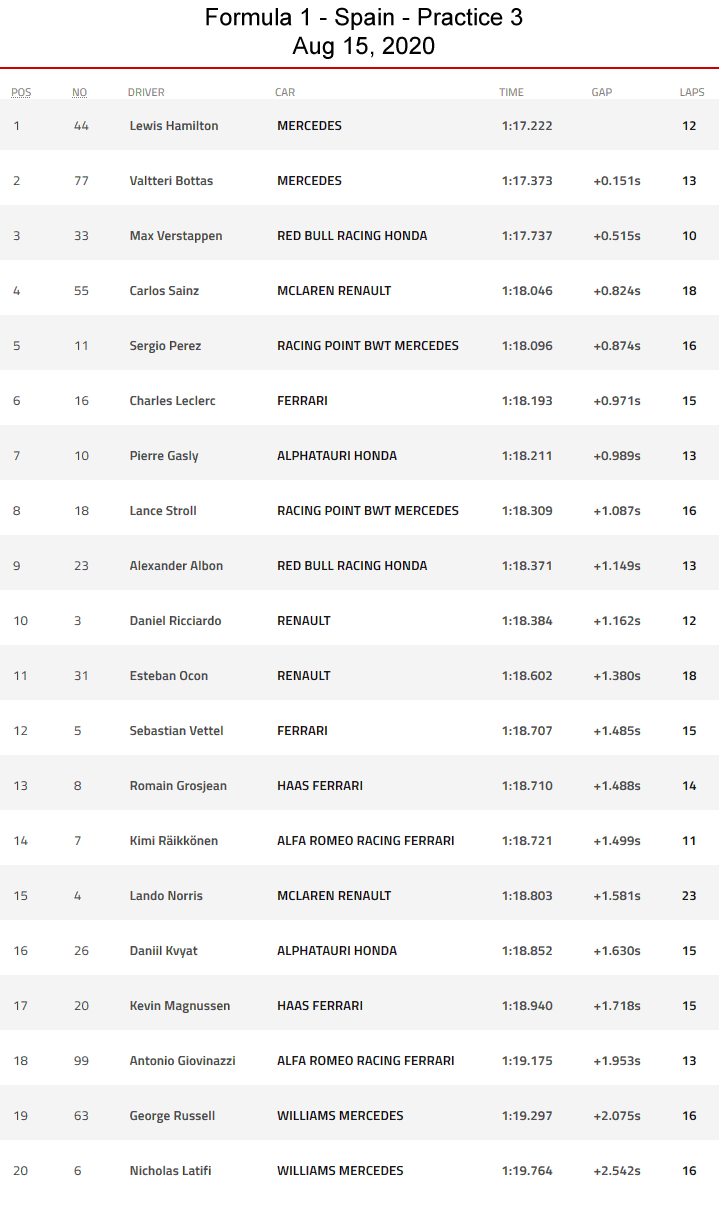Select Charles Leclerc's lap time 1:18.193

coord(527,401)
